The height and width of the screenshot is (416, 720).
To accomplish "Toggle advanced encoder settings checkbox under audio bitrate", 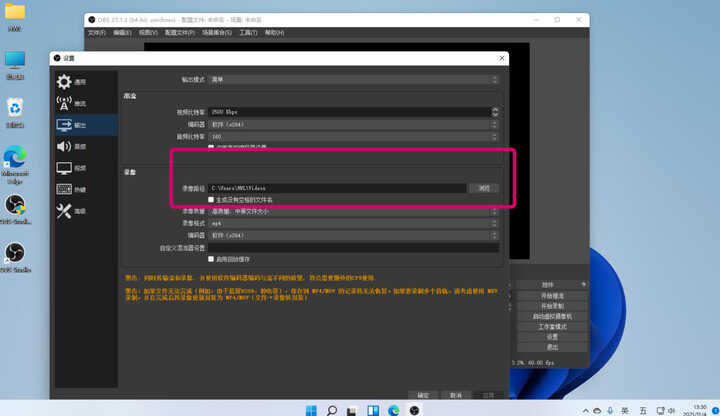I will pyautogui.click(x=211, y=147).
